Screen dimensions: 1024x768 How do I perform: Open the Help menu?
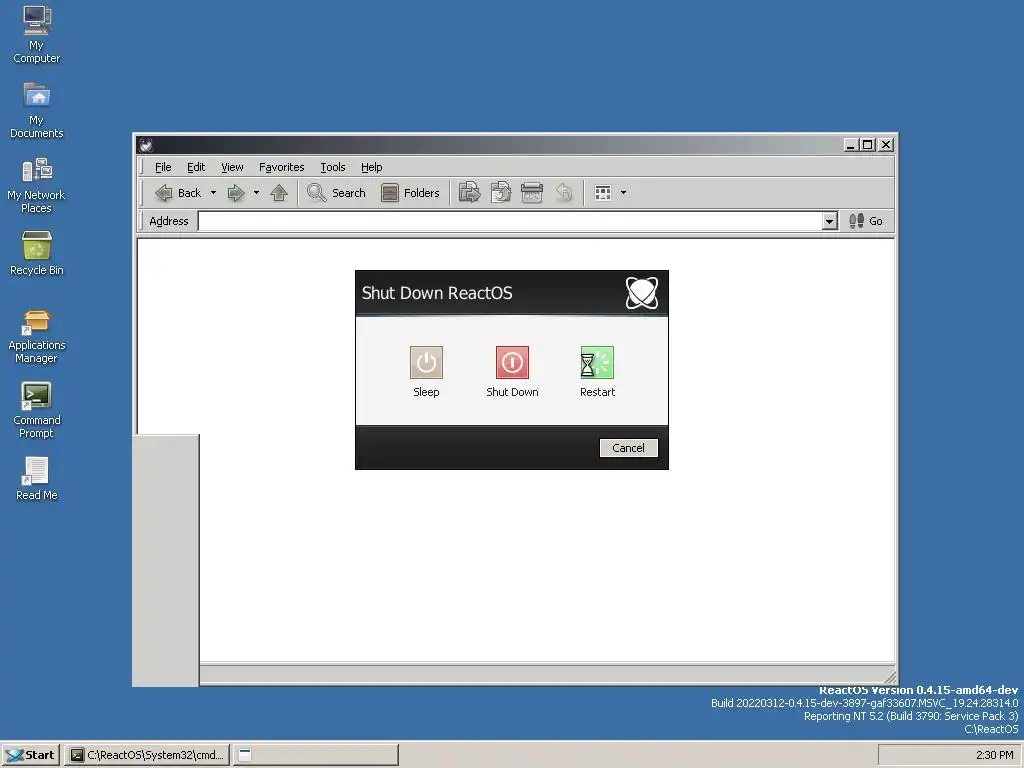pos(372,167)
